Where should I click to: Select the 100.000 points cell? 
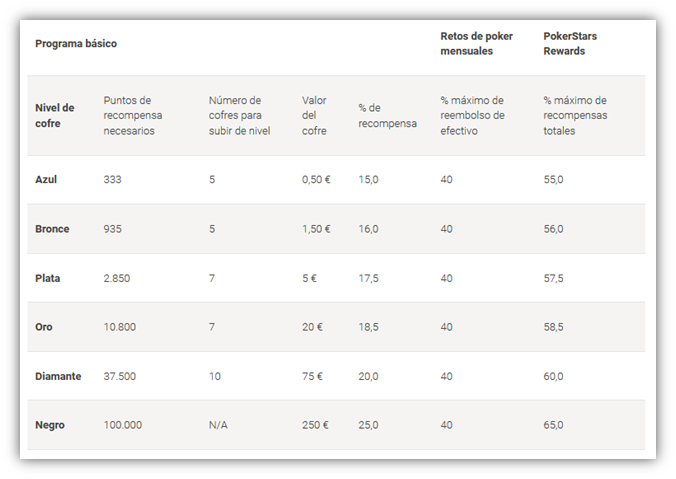(x=122, y=425)
